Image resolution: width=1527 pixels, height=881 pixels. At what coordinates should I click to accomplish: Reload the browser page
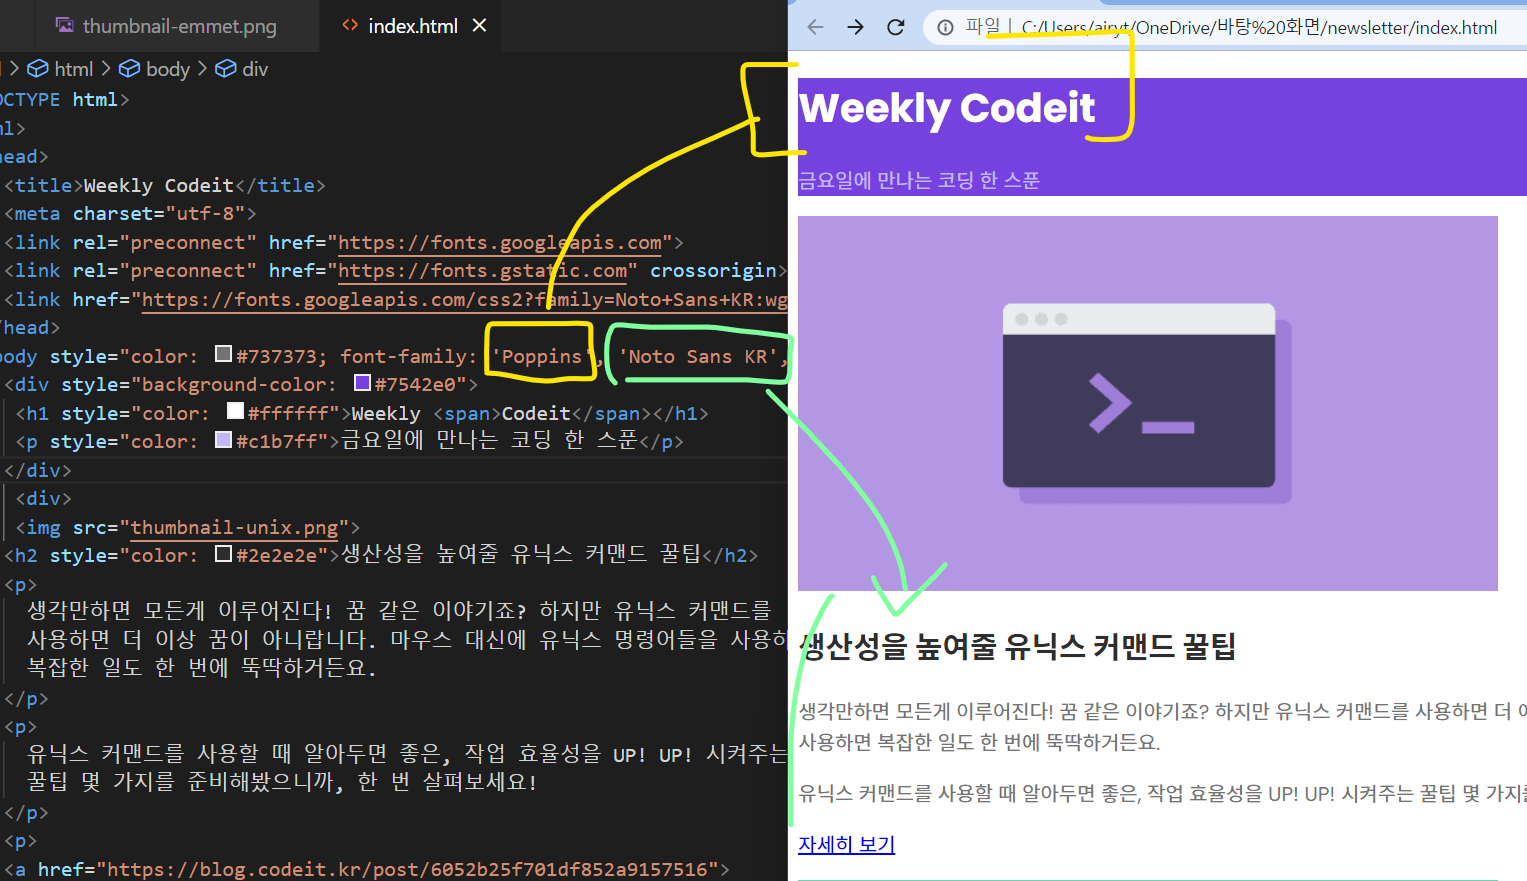pos(896,27)
